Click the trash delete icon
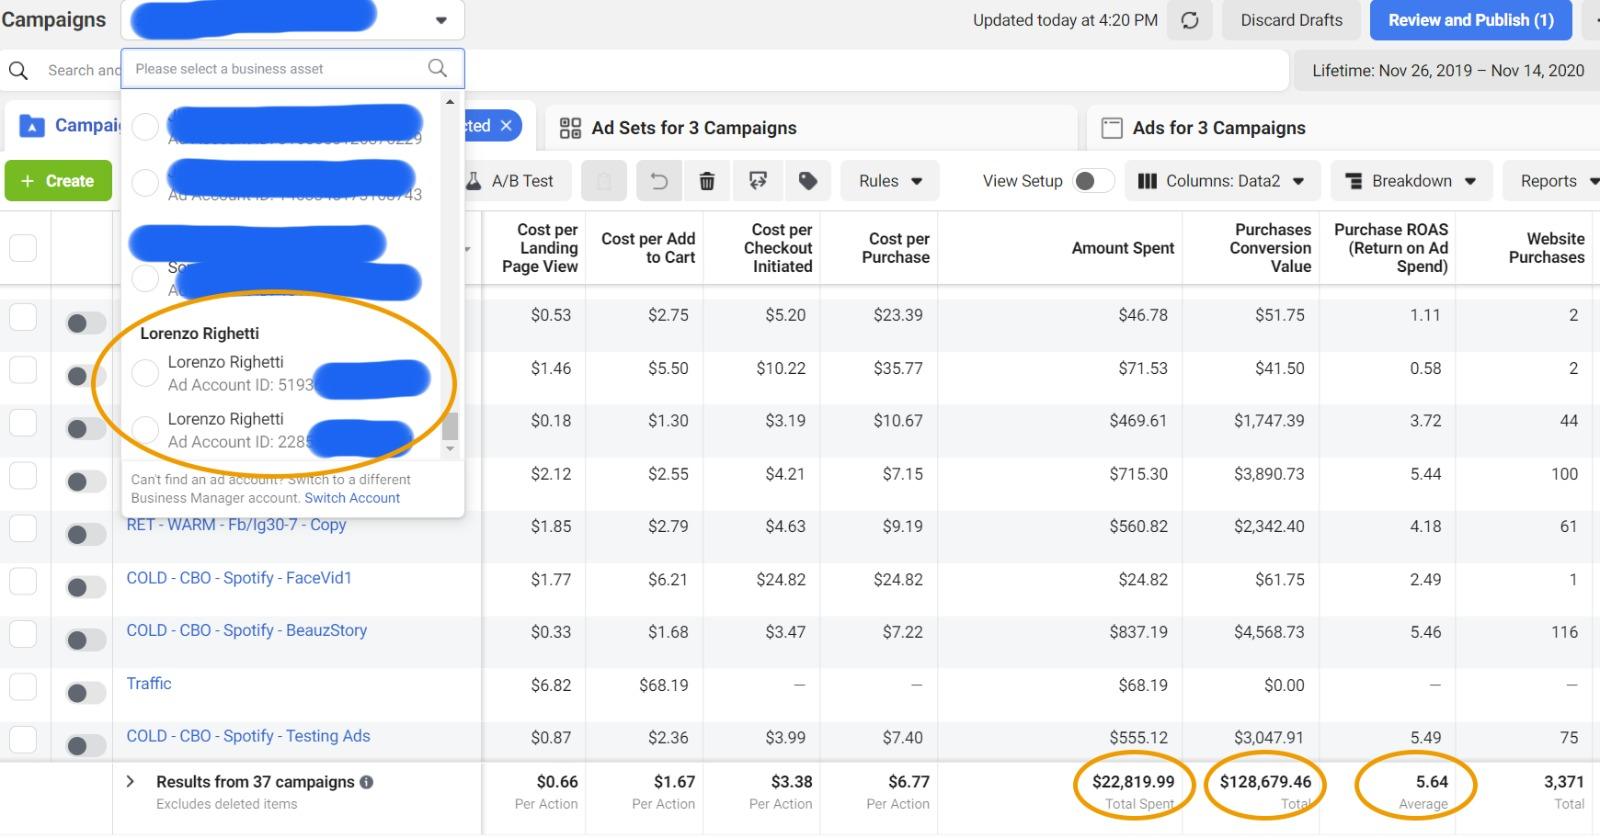Viewport: 1600px width, 838px height. [707, 181]
